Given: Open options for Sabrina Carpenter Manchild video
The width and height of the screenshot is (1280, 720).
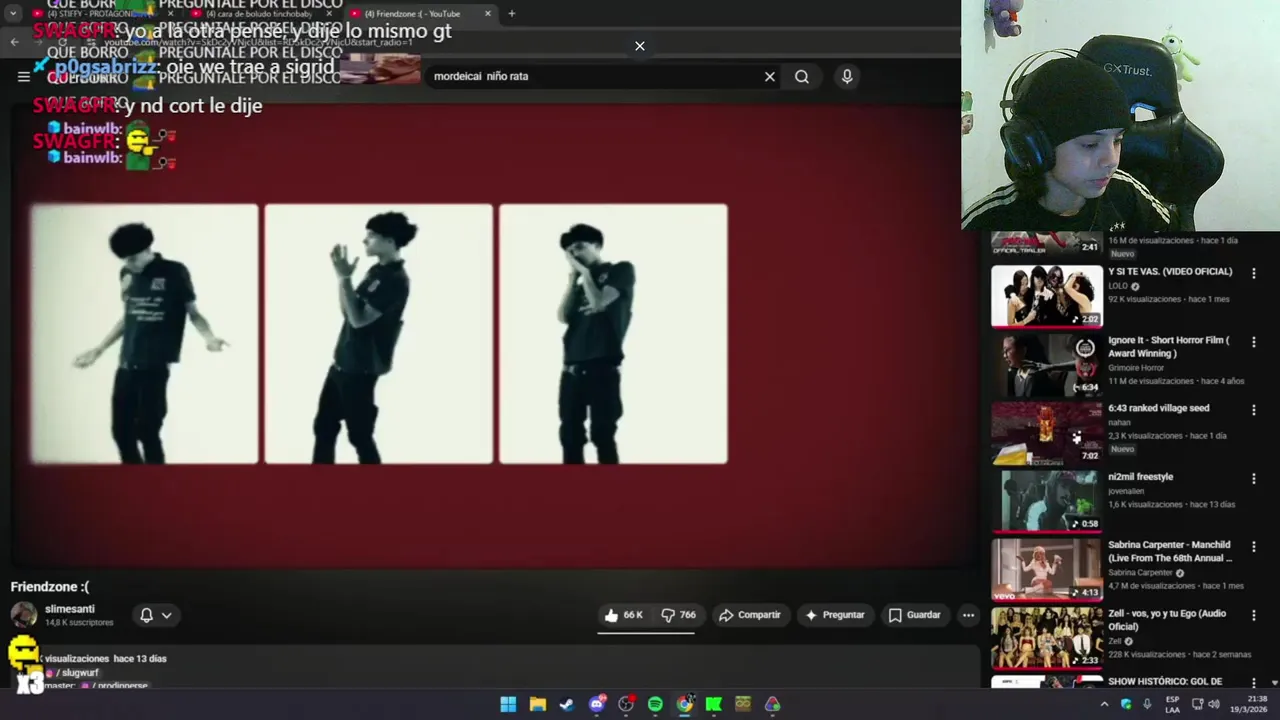Looking at the screenshot, I should tap(1253, 547).
